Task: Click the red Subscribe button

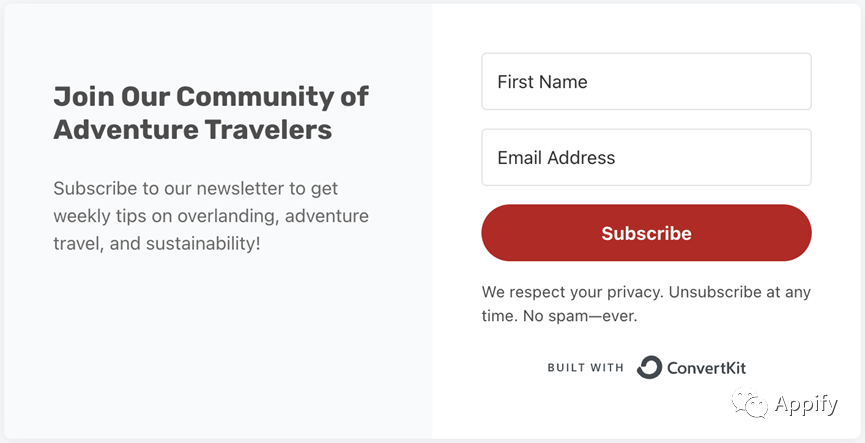Action: tap(646, 233)
